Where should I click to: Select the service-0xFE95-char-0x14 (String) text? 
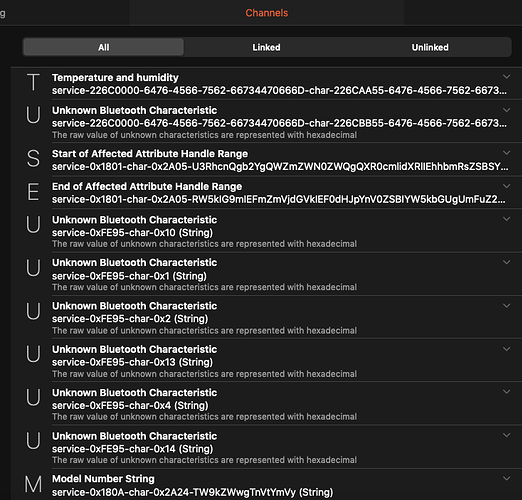point(132,449)
